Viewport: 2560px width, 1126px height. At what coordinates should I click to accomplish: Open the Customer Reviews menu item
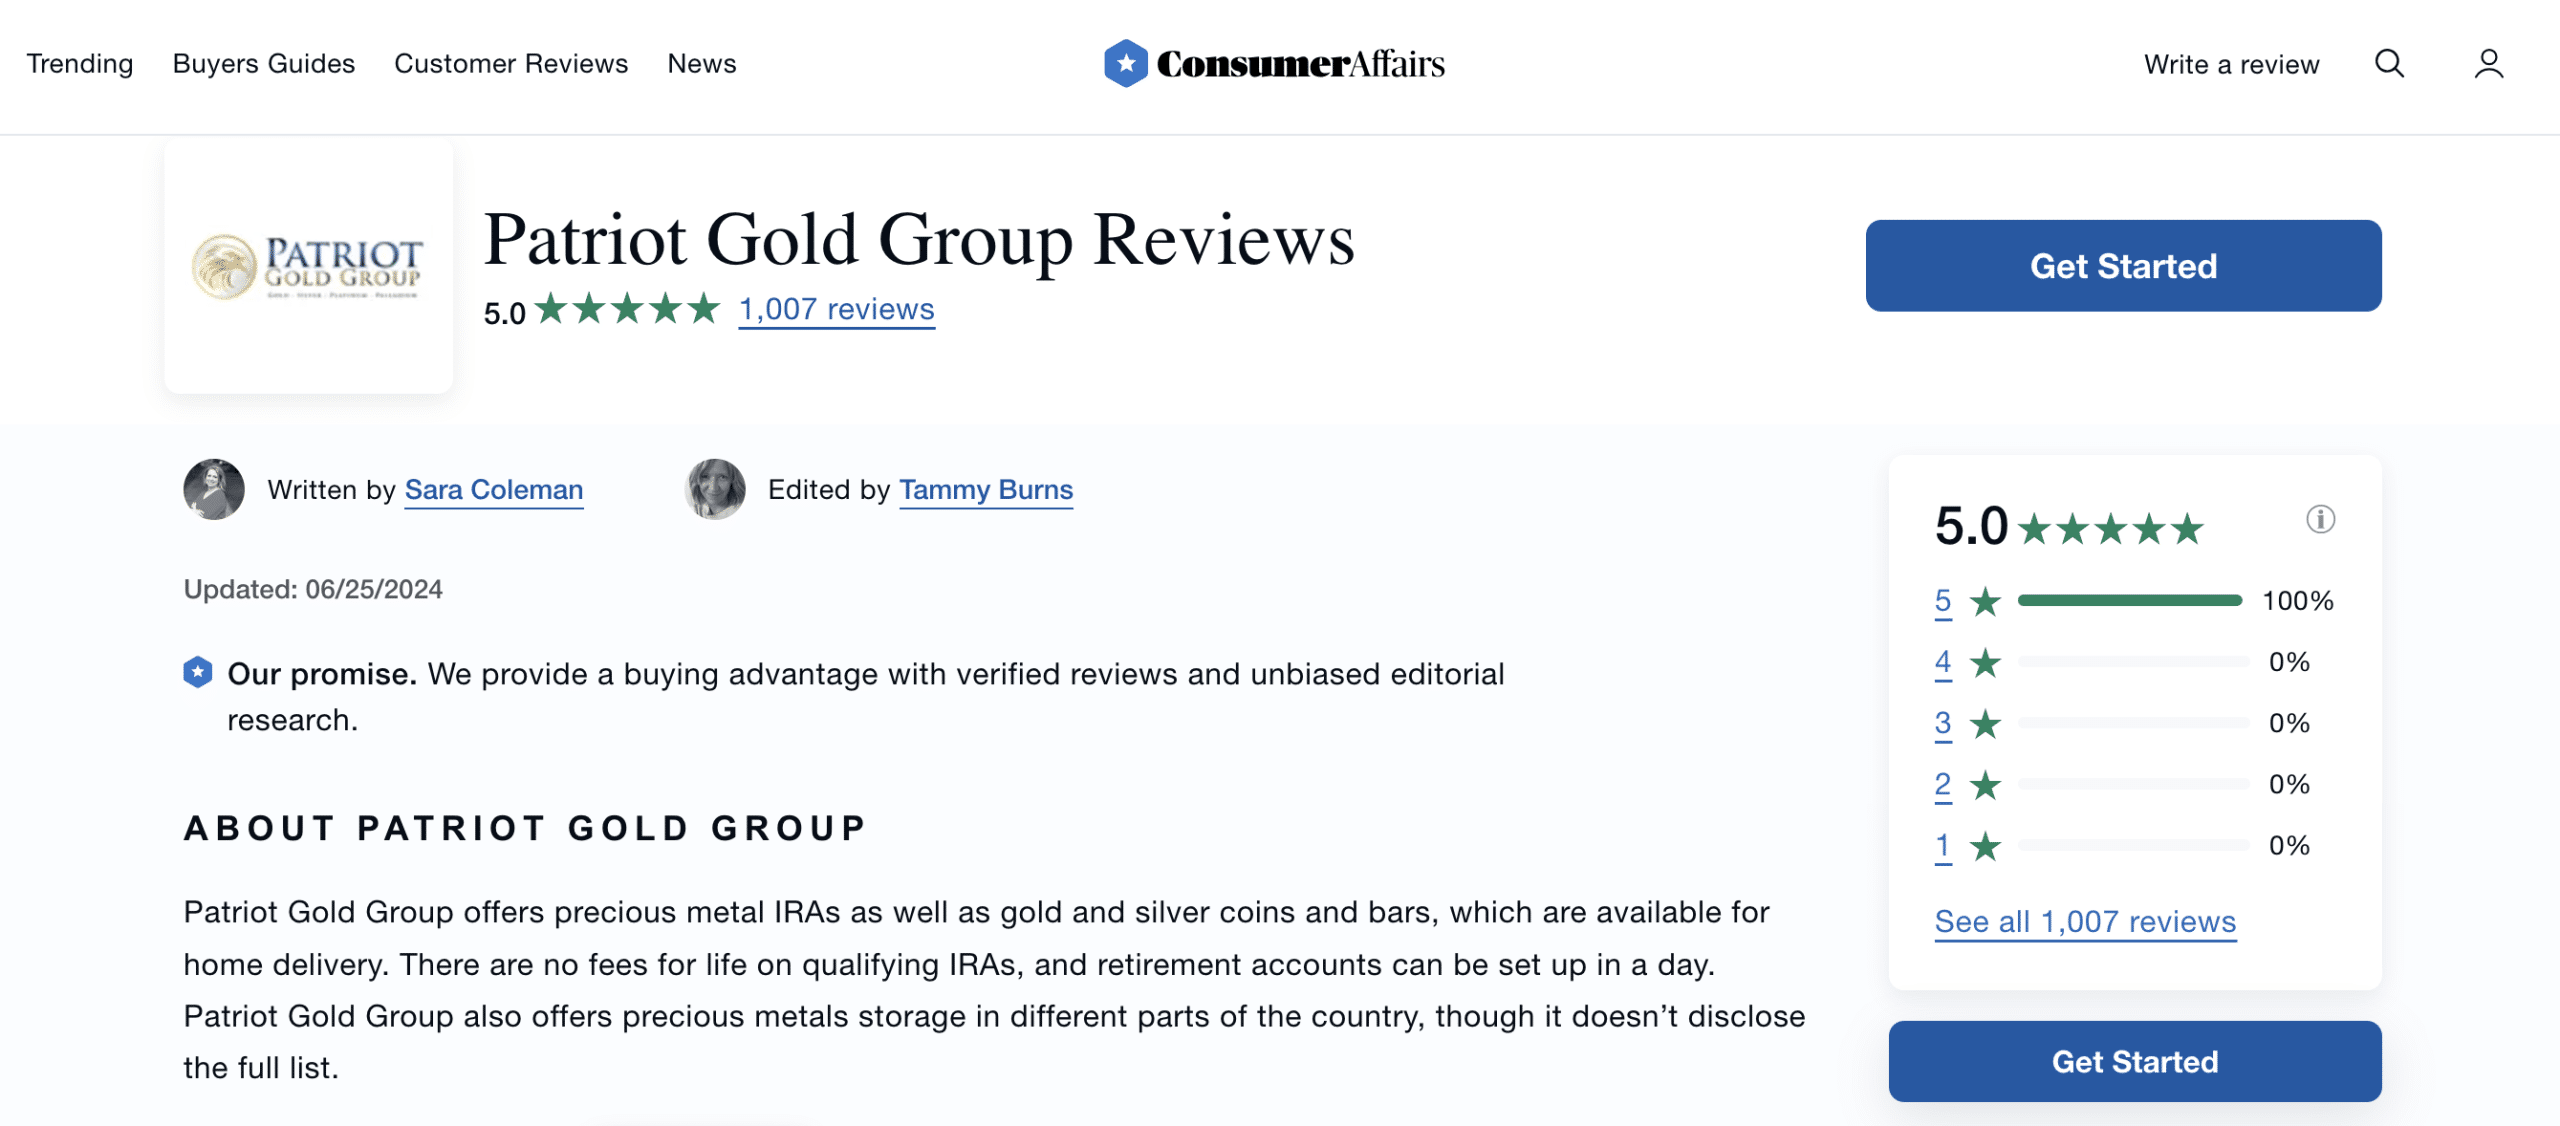click(510, 63)
